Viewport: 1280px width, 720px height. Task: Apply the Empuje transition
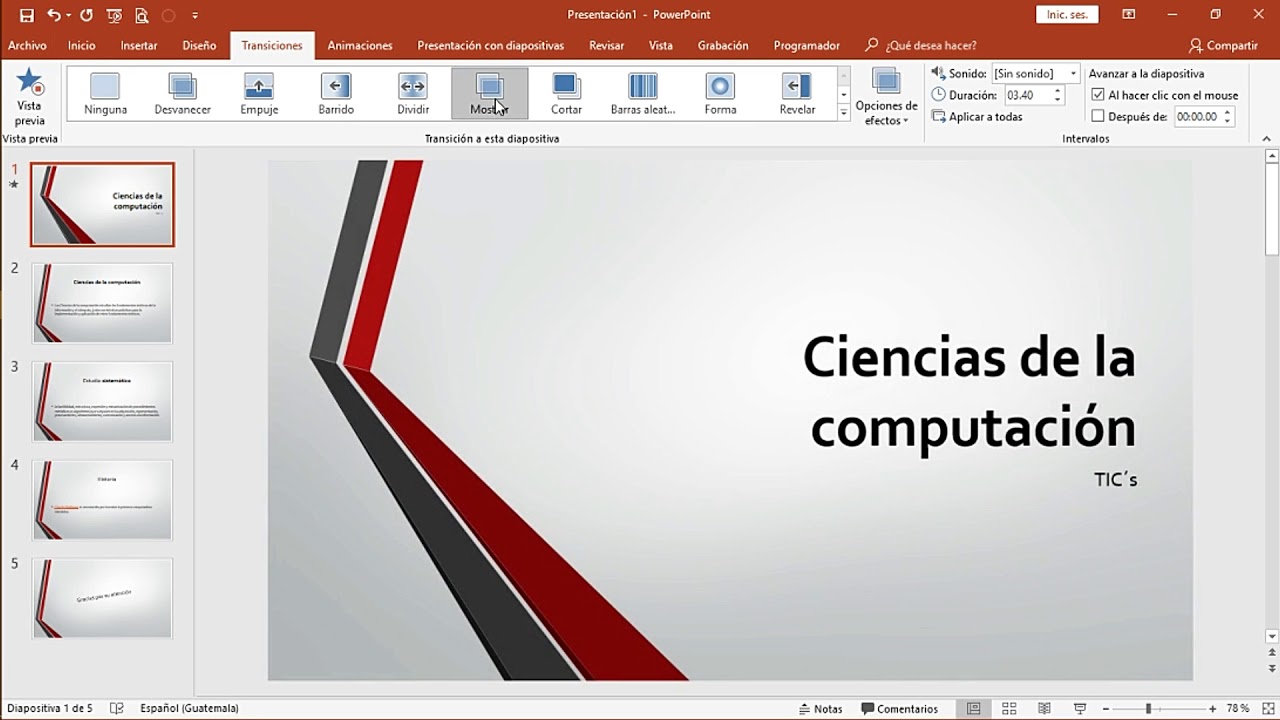[259, 93]
